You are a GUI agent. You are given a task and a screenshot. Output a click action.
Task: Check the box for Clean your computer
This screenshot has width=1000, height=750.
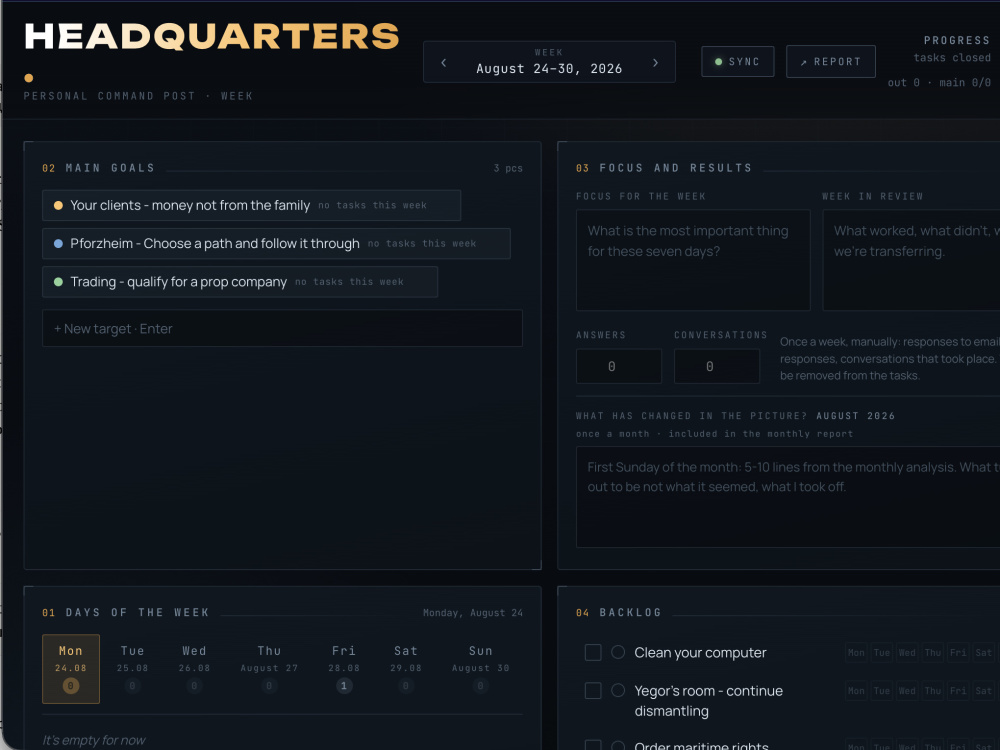click(x=593, y=652)
